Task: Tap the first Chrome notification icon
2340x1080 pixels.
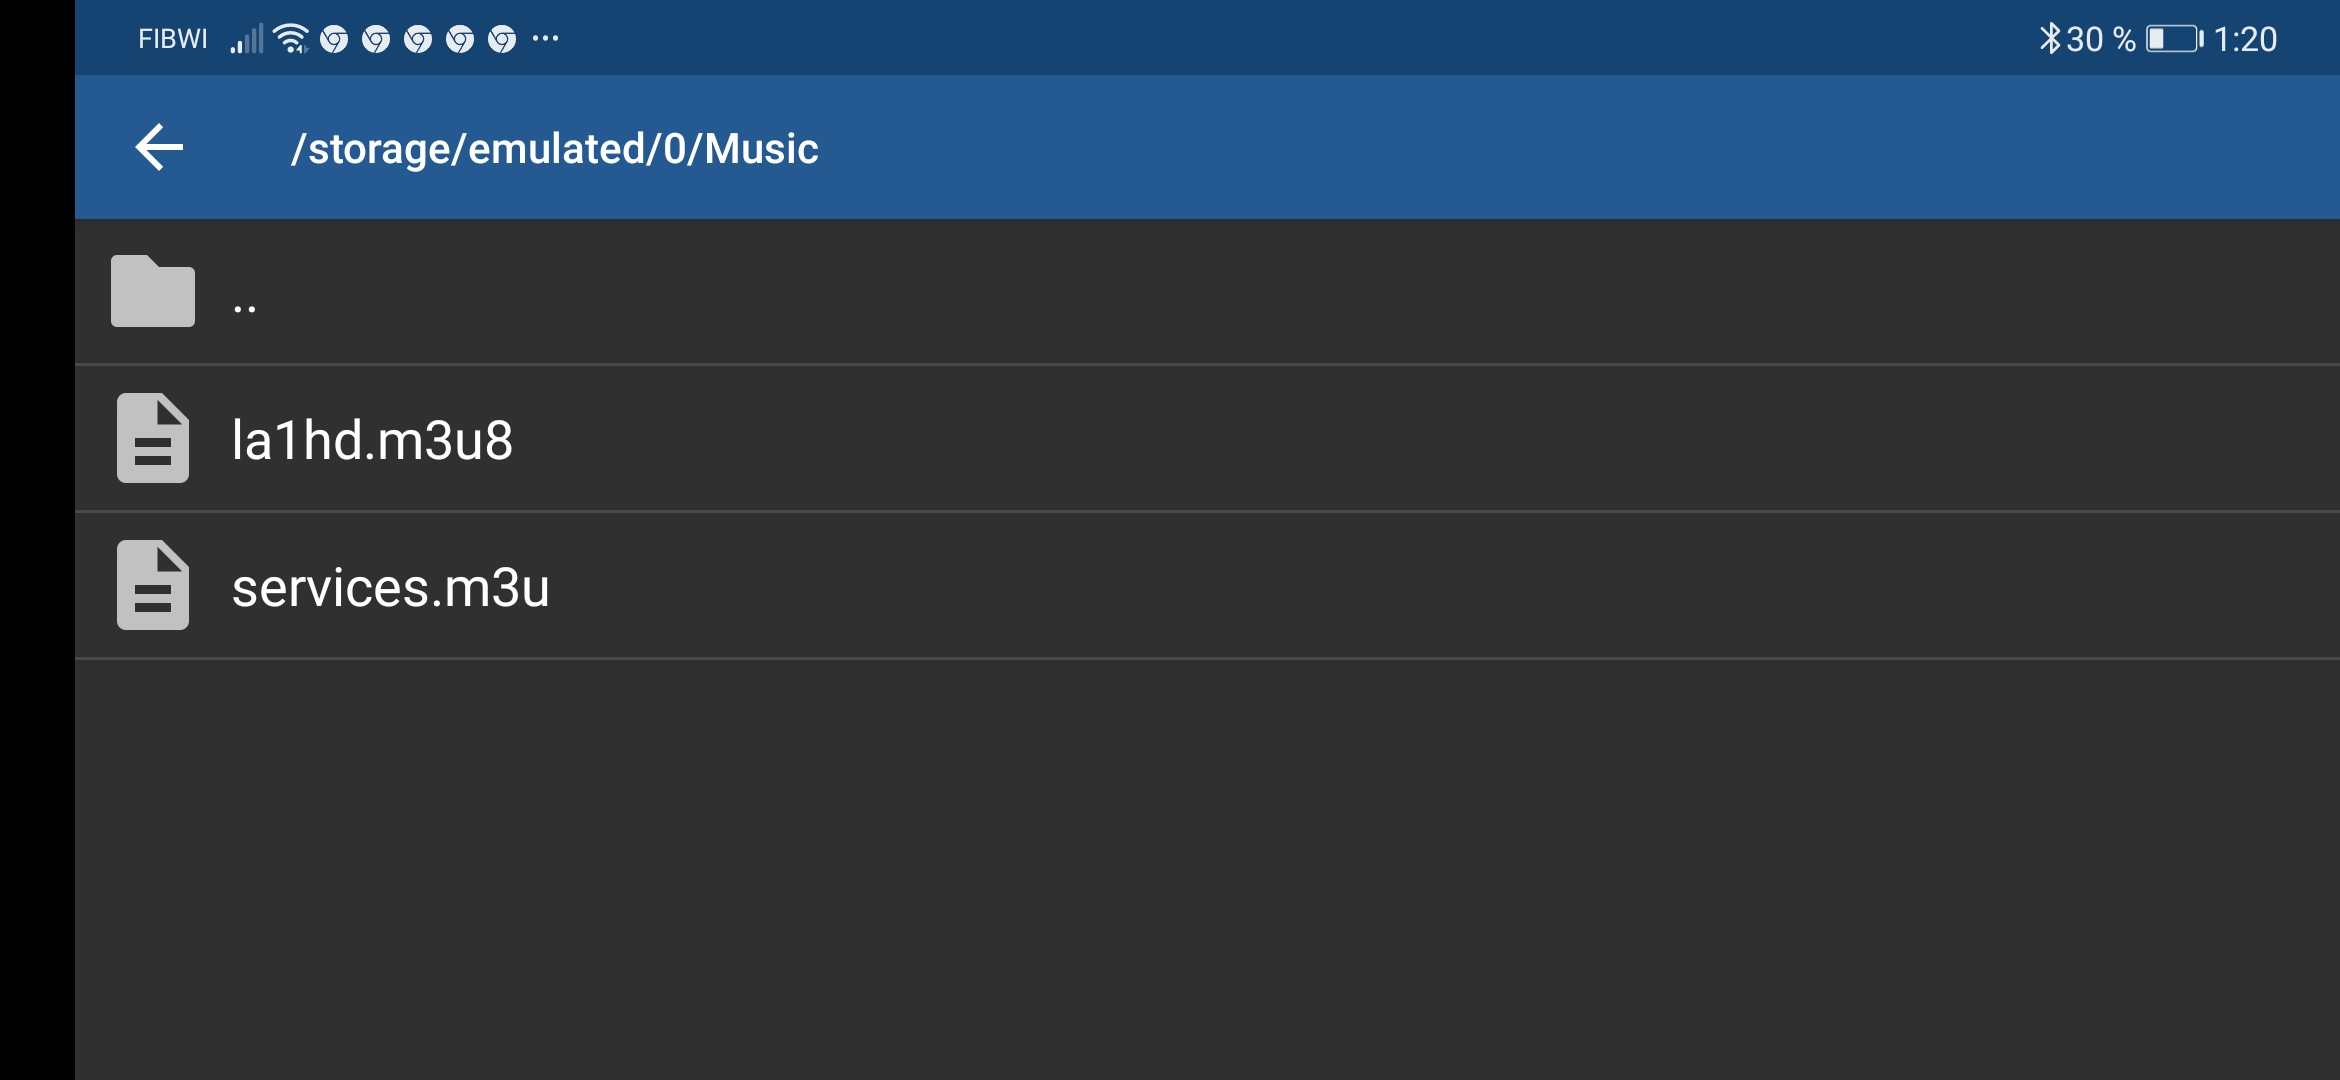Action: point(334,39)
